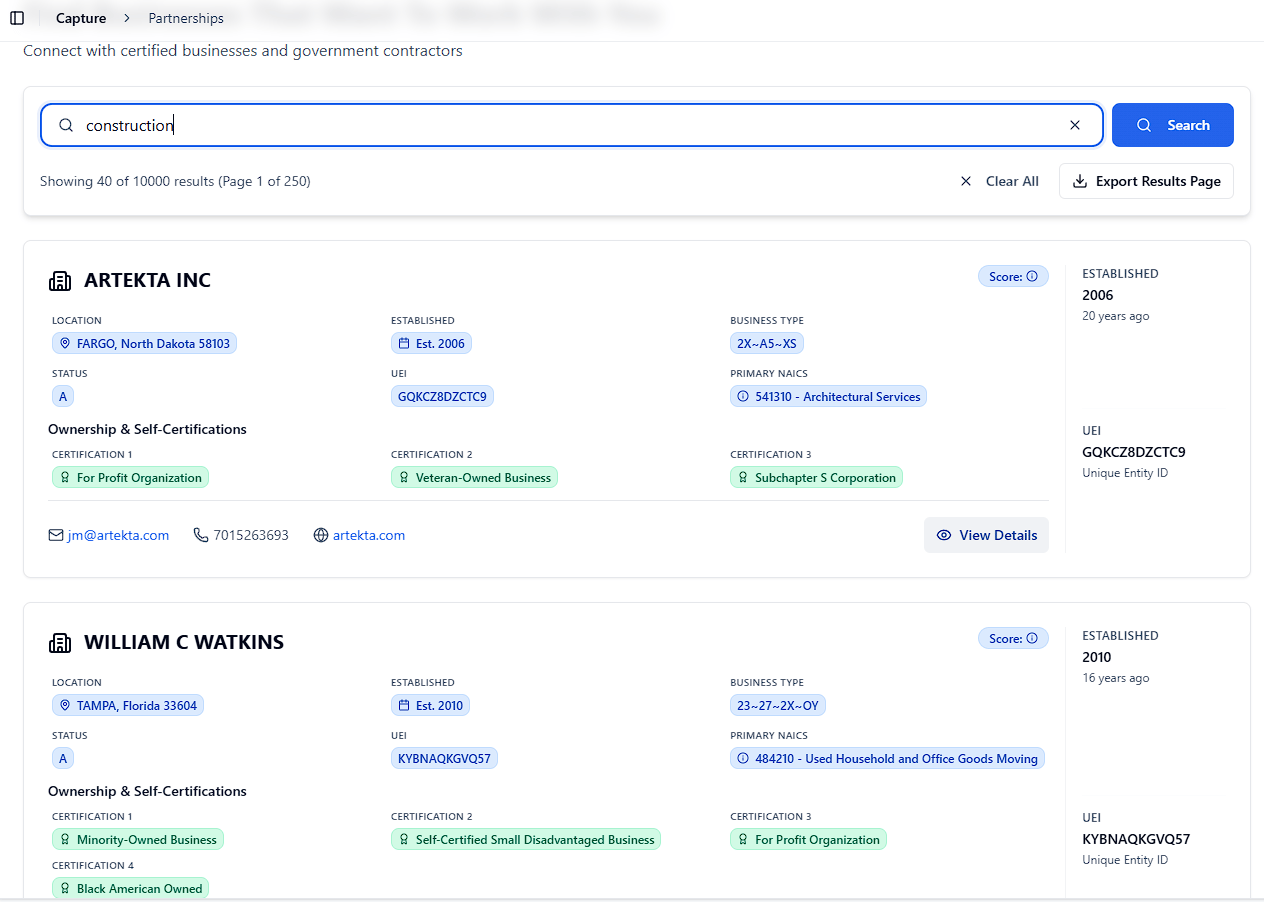Screen dimensions: 1264x902
Task: Click the GQKCZ8DZCTC9 UEI chip
Action: 442,396
